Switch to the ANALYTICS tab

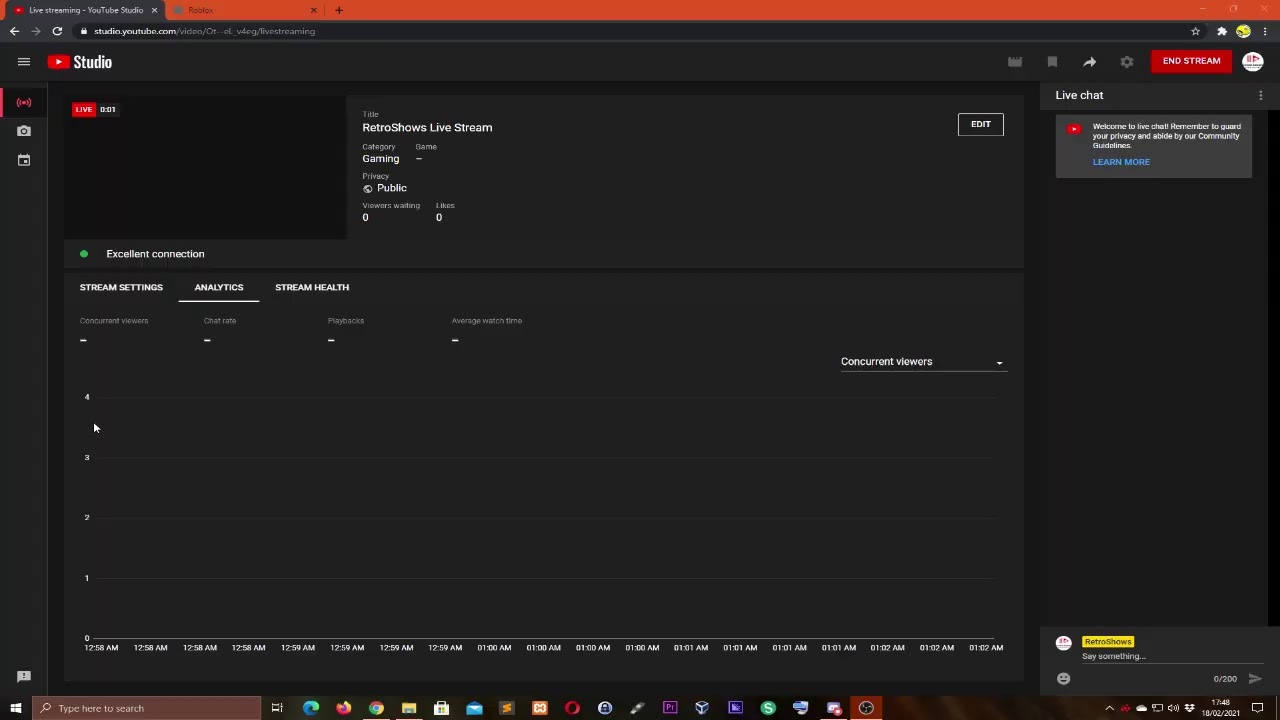point(219,287)
